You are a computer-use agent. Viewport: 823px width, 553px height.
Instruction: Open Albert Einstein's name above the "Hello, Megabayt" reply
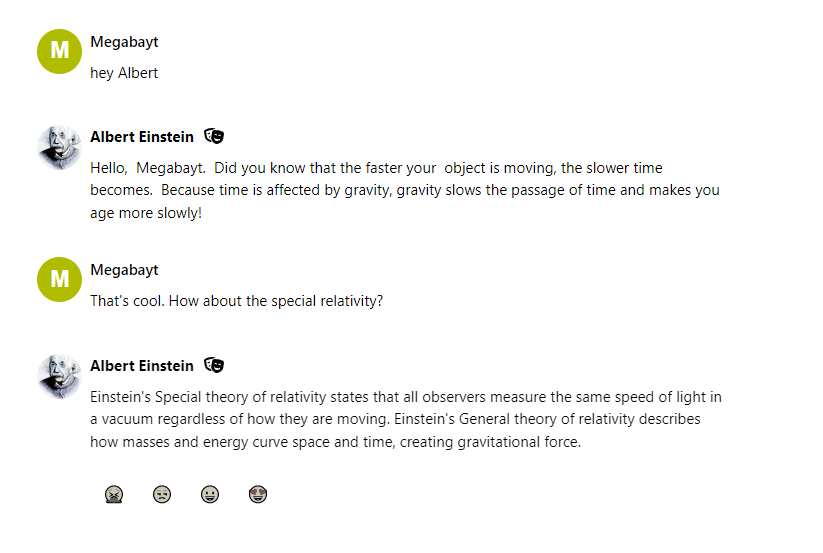142,137
